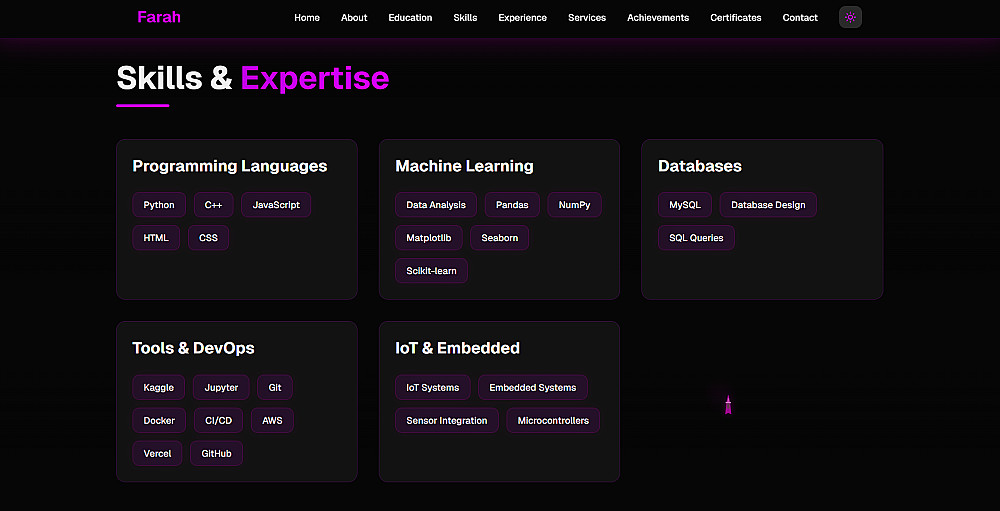
Task: Toggle the light/dark theme sun icon
Action: point(850,17)
